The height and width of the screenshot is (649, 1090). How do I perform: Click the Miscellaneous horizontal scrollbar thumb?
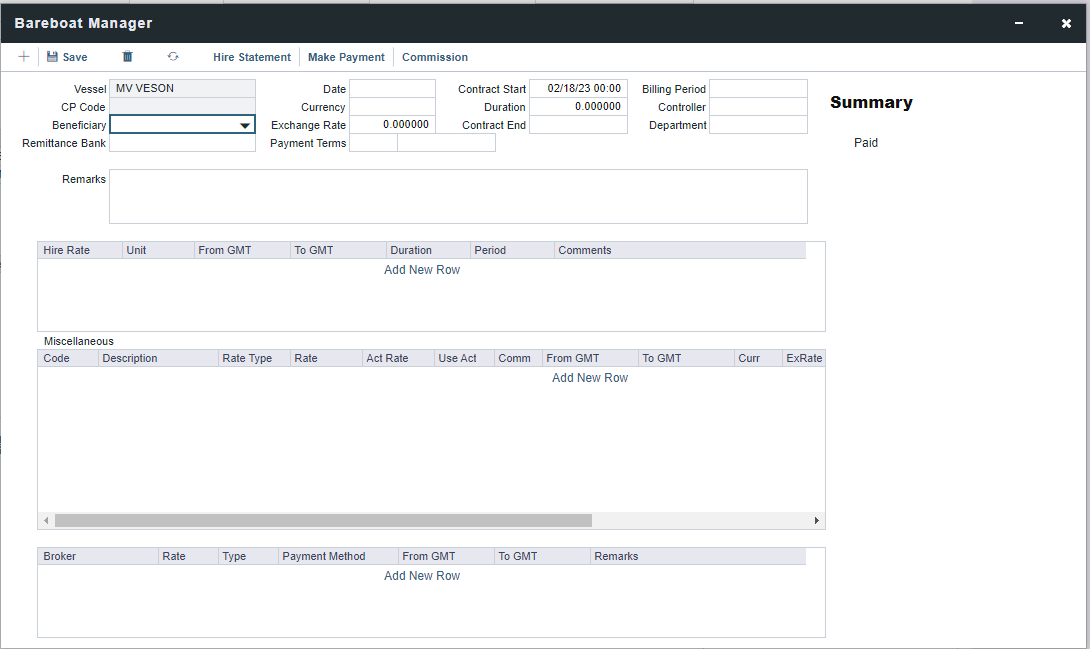pyautogui.click(x=323, y=521)
